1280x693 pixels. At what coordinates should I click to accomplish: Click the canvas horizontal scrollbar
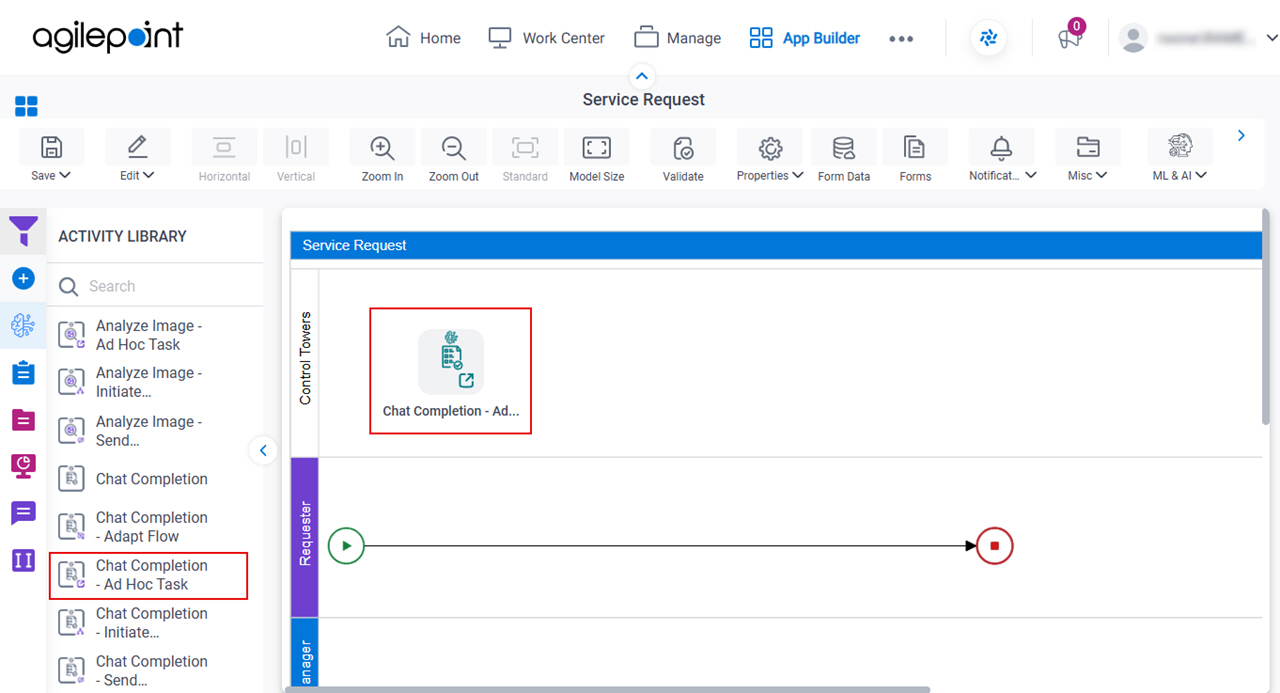(607, 689)
